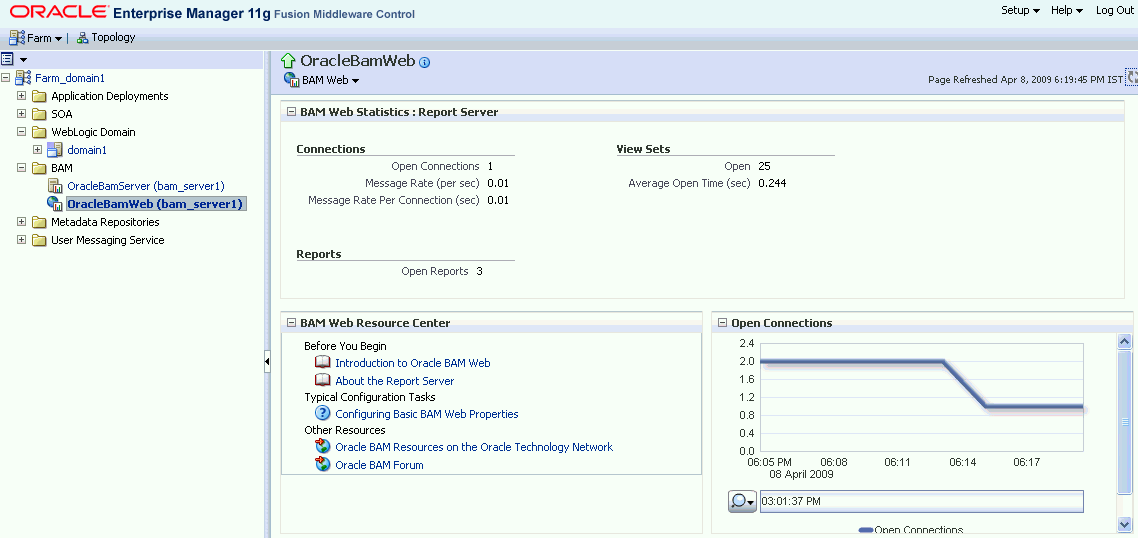This screenshot has width=1138, height=538.
Task: Open the navigation tree view menu icon
Action: tap(13, 59)
